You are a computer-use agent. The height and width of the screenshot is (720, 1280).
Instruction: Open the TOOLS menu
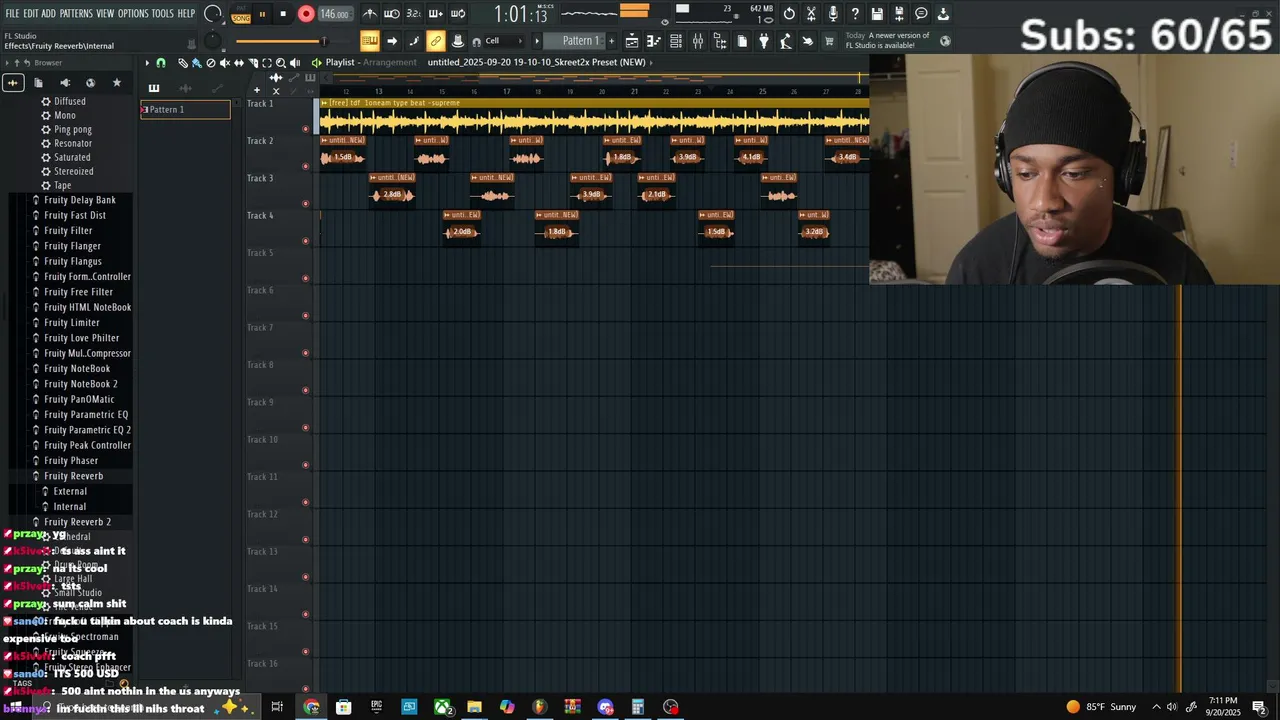pyautogui.click(x=163, y=14)
